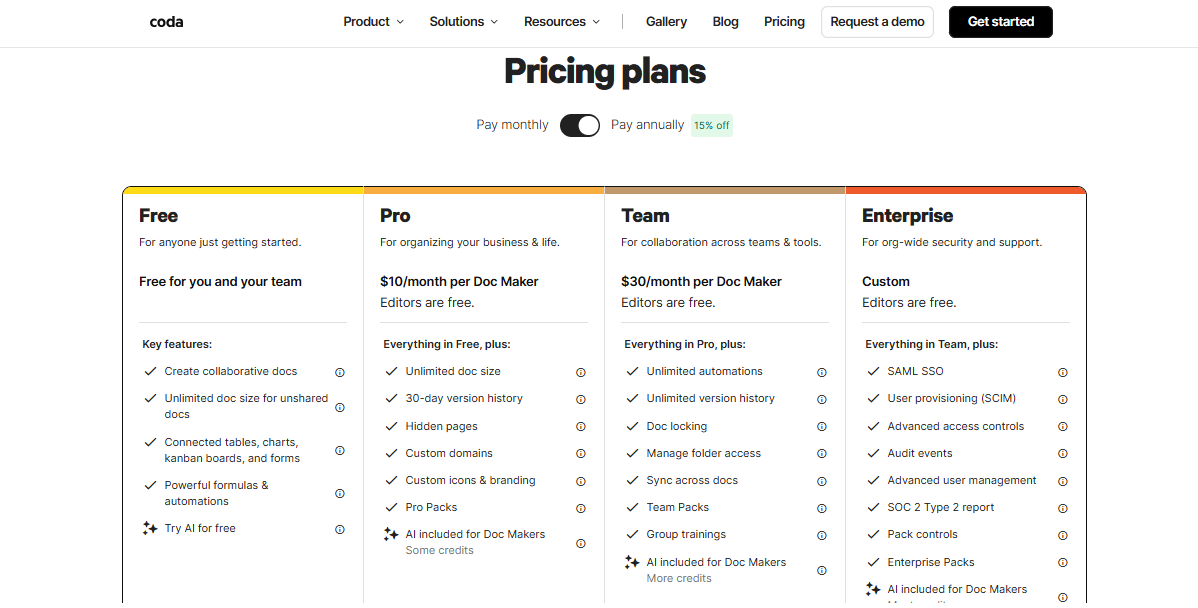The height and width of the screenshot is (608, 1198).
Task: Open info icon for Advanced user management
Action: tap(1062, 481)
